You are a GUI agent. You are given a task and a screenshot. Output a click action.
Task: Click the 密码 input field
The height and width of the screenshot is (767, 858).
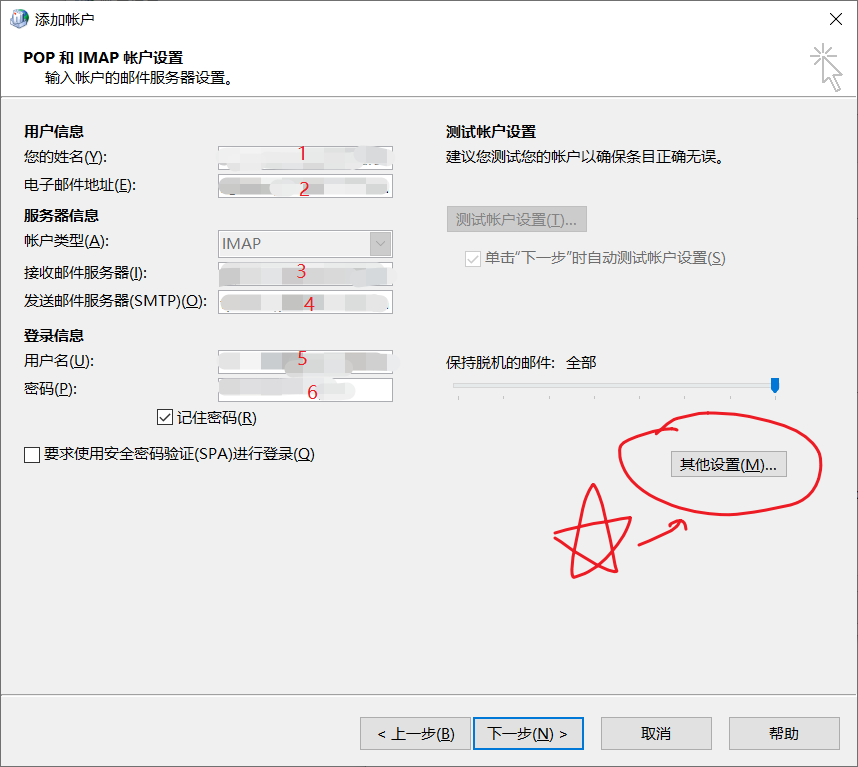[x=305, y=389]
